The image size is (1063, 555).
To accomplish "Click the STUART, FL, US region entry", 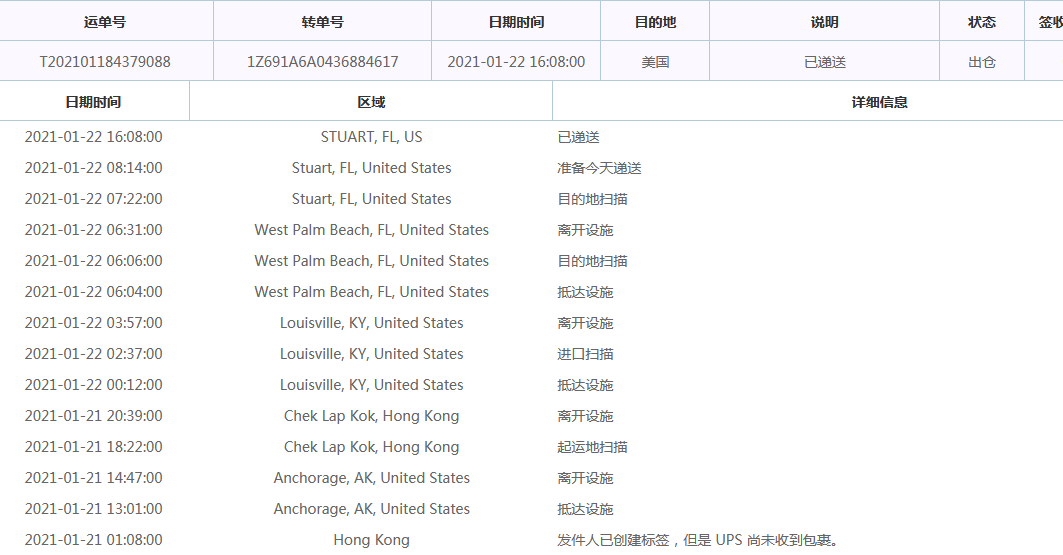I will click(x=371, y=137).
